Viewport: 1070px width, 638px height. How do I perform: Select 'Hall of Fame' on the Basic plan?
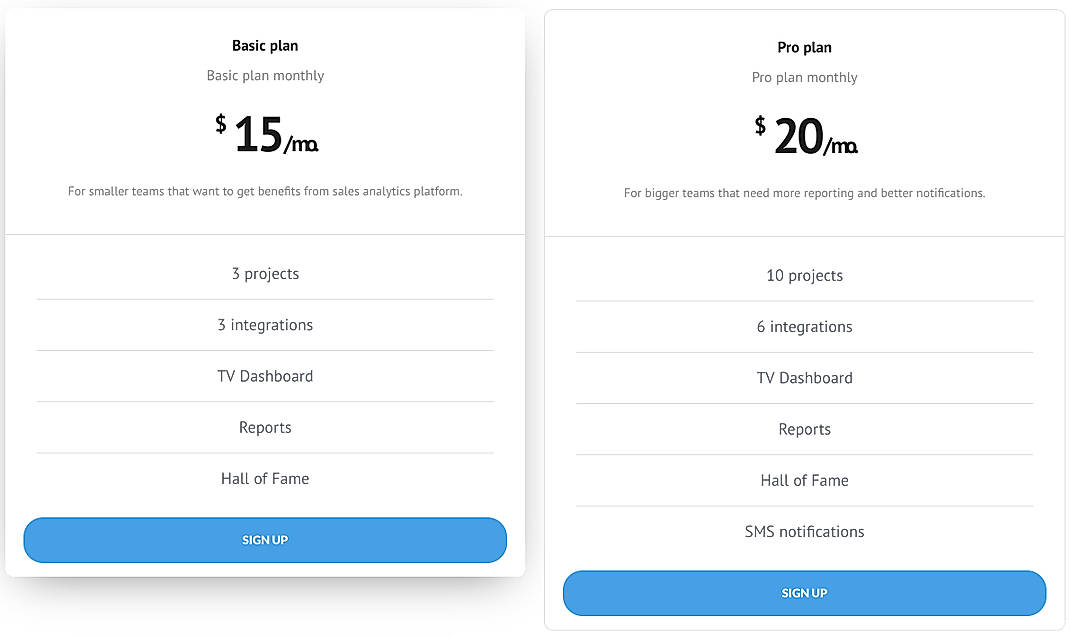pos(265,478)
